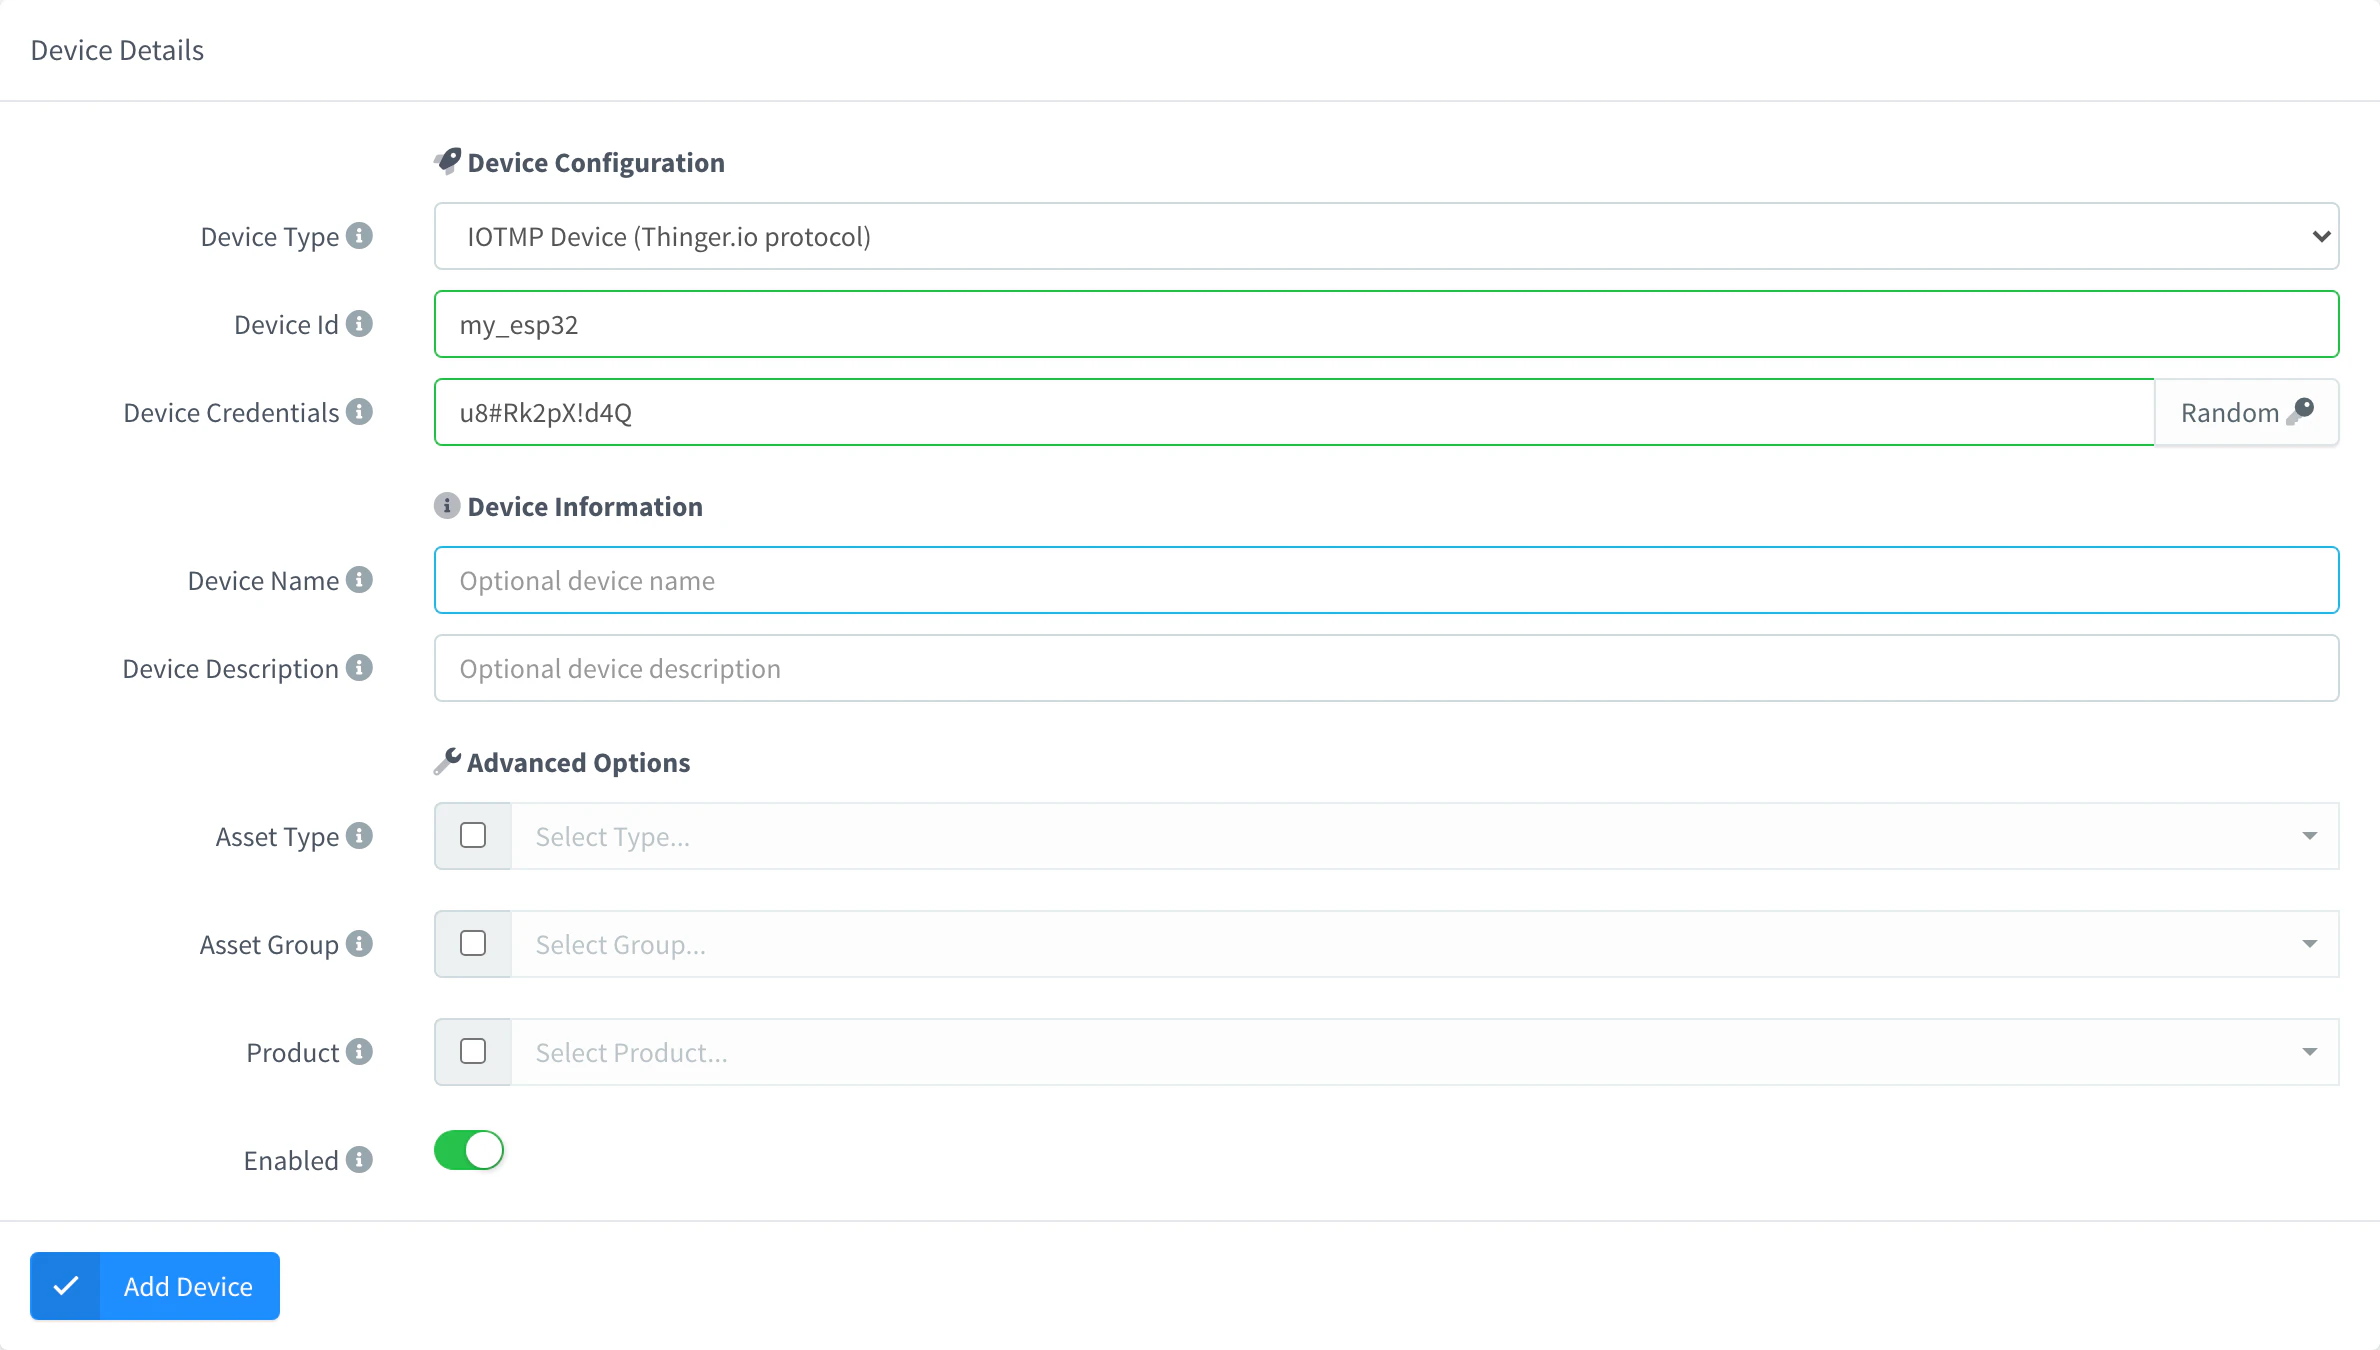2380x1350 pixels.
Task: Click the Add Device button
Action: tap(155, 1286)
